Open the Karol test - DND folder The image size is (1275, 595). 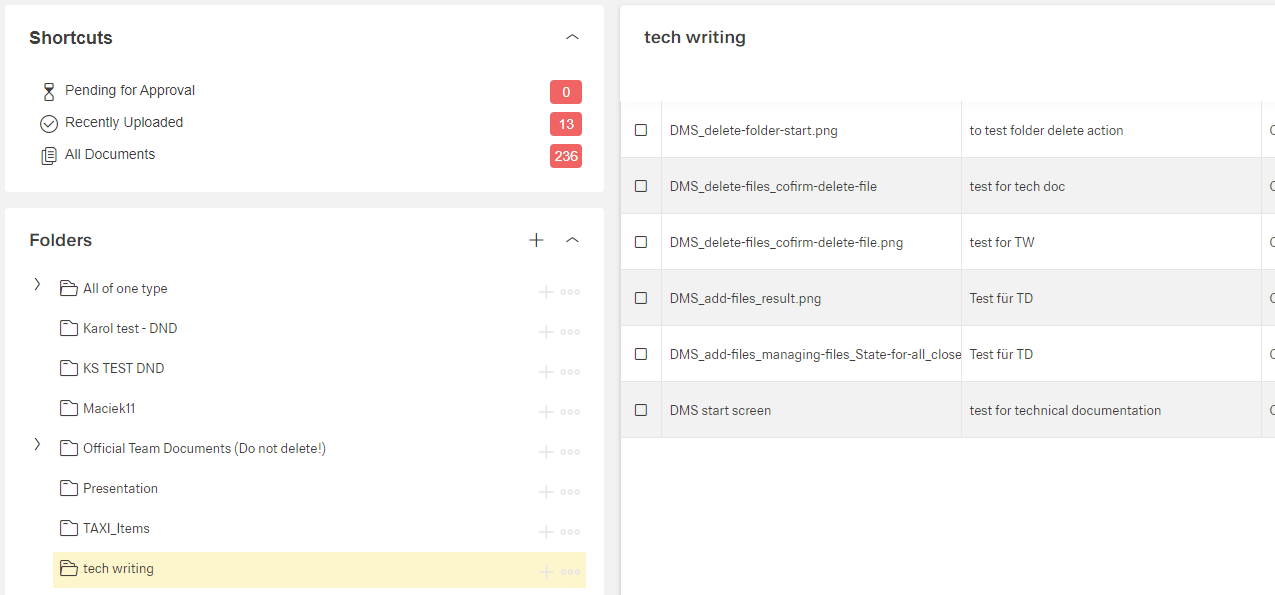click(129, 328)
